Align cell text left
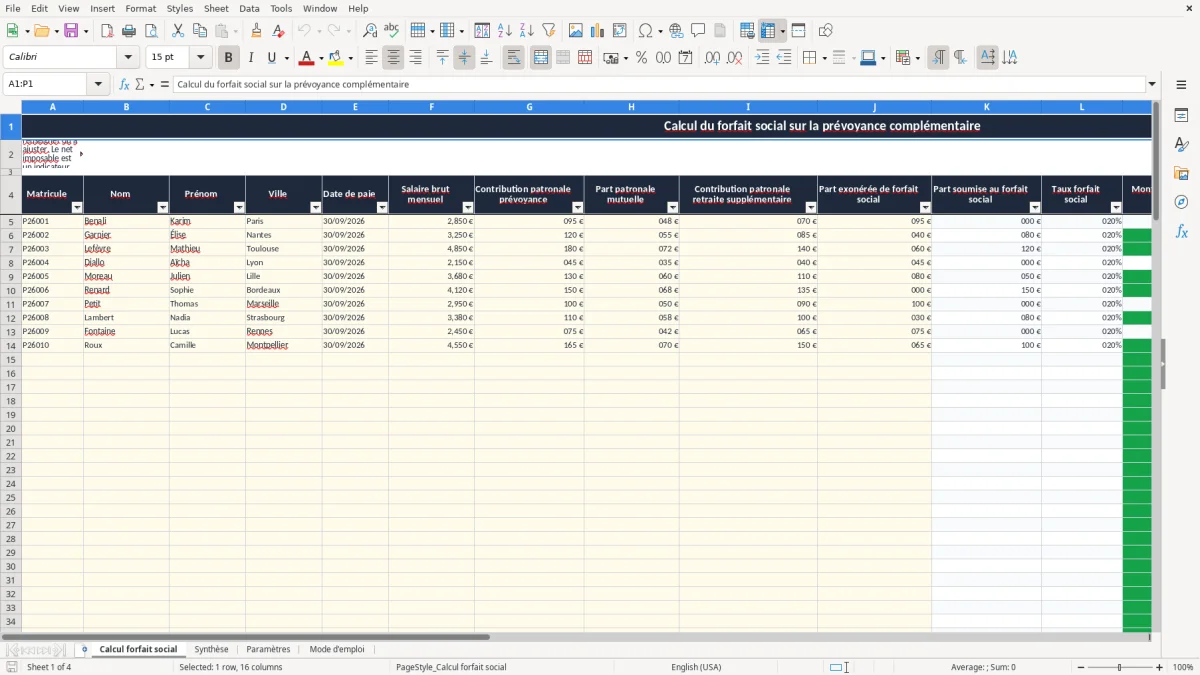Viewport: 1200px width, 675px height. (x=371, y=58)
